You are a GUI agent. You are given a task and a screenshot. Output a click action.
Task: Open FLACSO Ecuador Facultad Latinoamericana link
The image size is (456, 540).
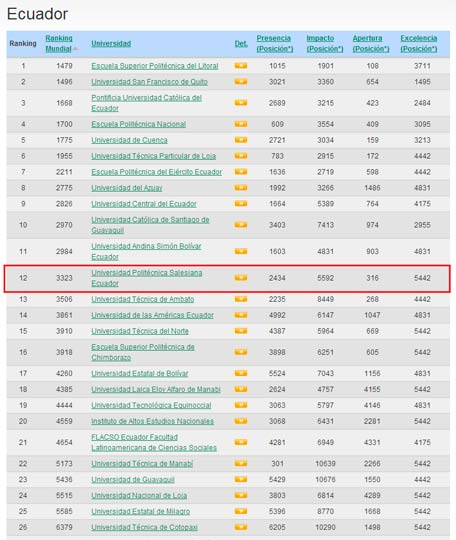pyautogui.click(x=154, y=442)
